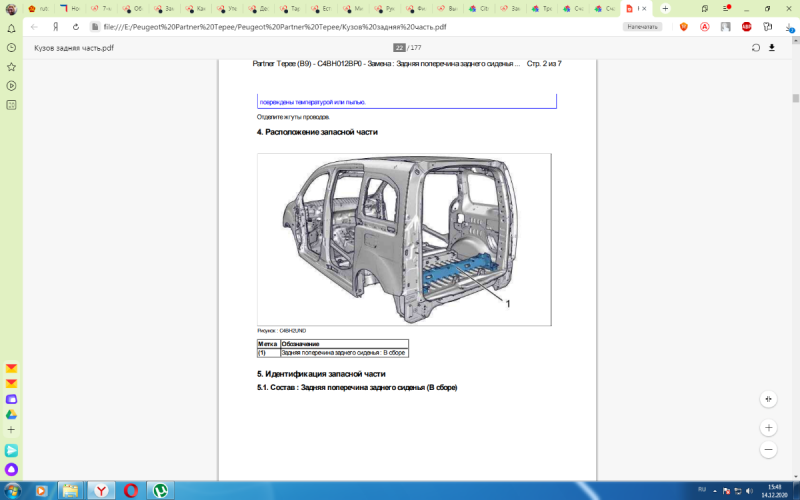Zoom in on the PDF

[768, 427]
